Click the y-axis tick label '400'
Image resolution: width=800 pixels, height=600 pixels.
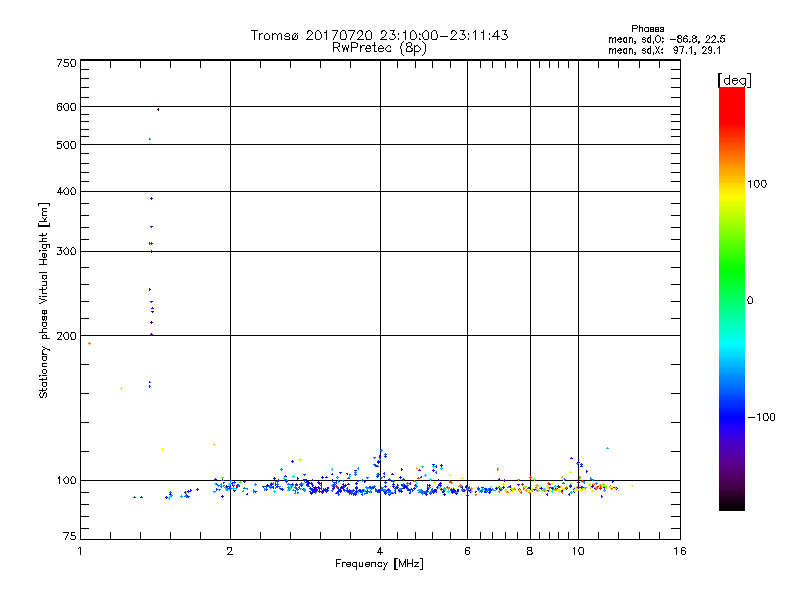click(66, 191)
